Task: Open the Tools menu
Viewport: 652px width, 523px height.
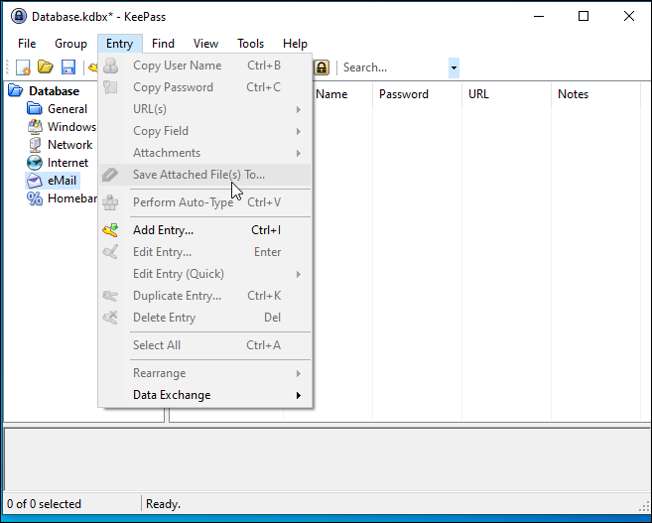Action: (250, 43)
